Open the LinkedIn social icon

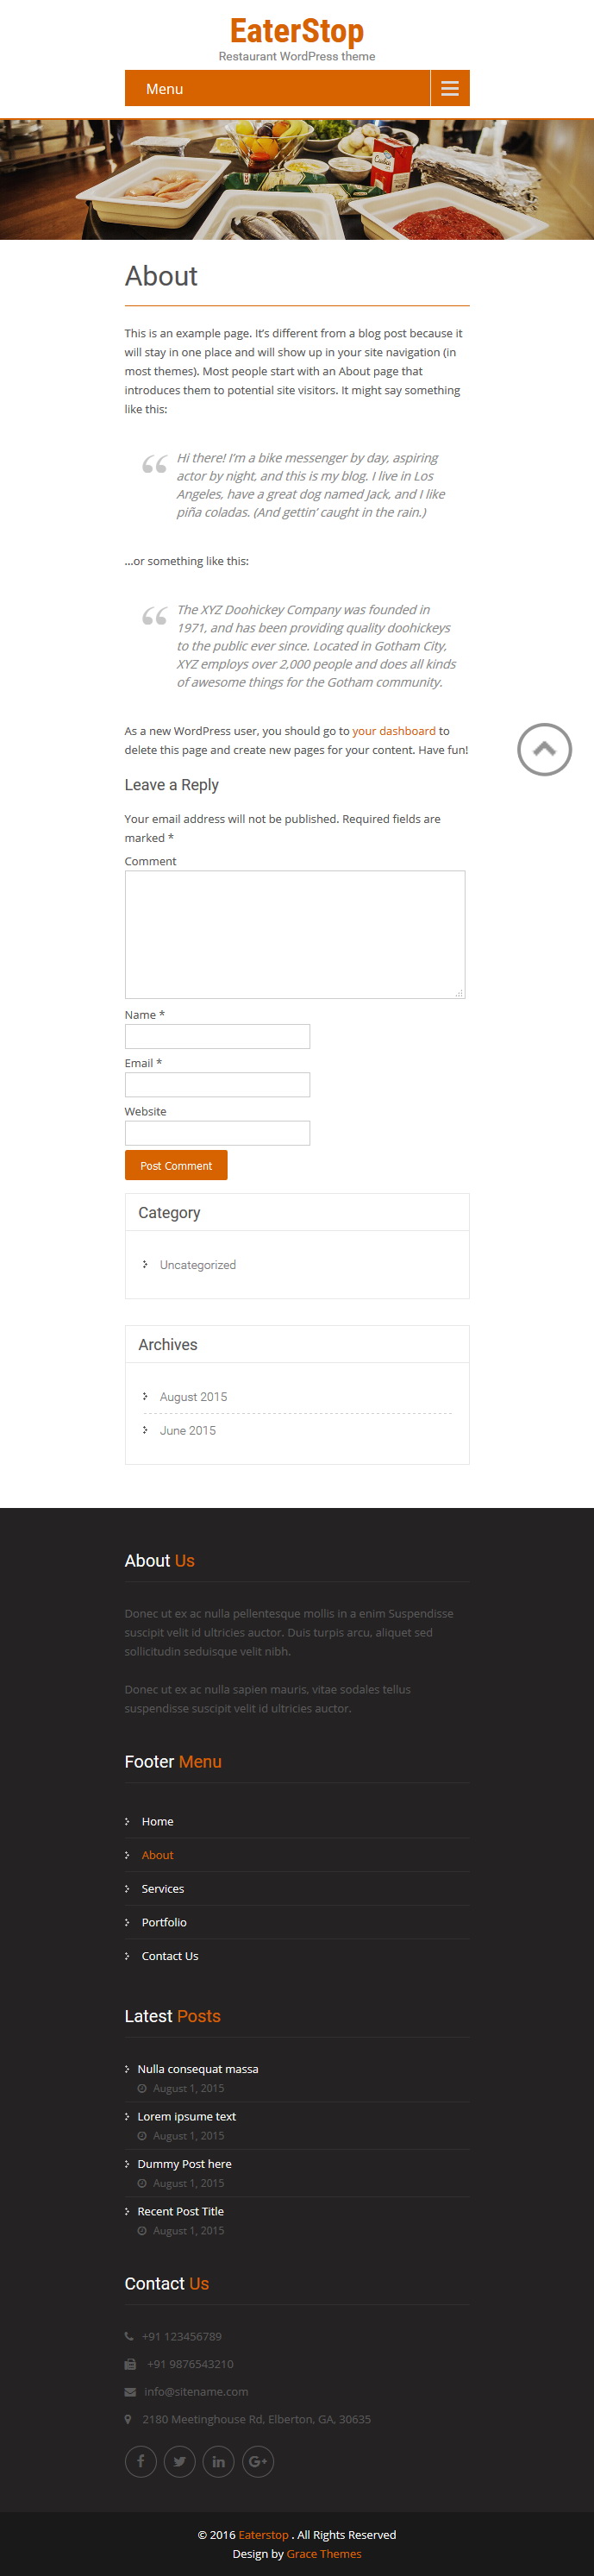218,2461
